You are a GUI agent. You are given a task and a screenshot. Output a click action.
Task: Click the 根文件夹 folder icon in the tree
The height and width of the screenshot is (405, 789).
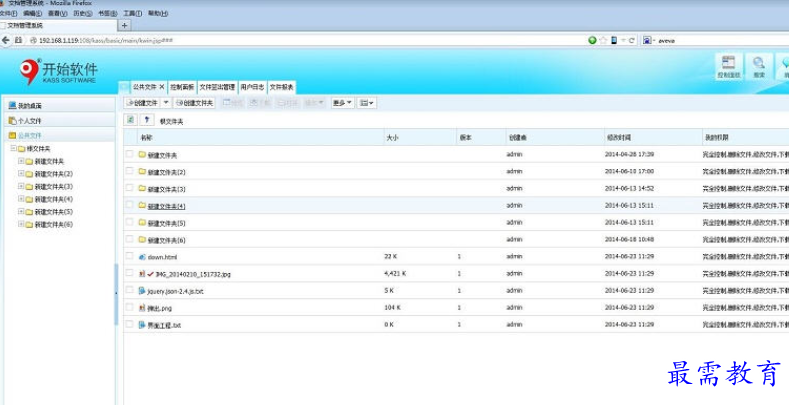21,149
